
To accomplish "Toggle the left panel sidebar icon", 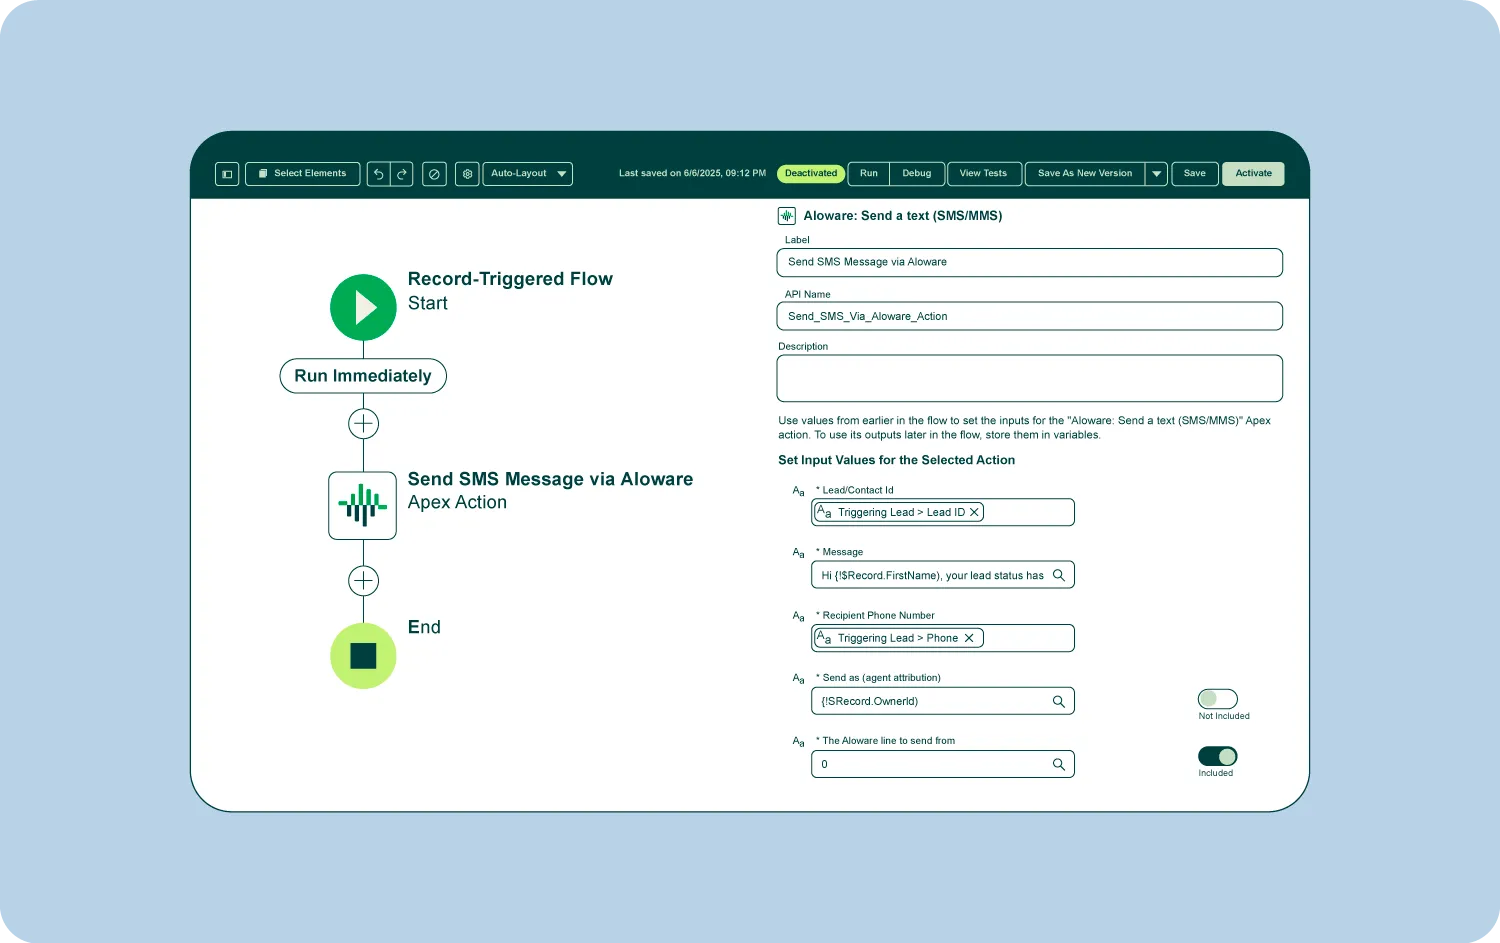I will tap(227, 174).
